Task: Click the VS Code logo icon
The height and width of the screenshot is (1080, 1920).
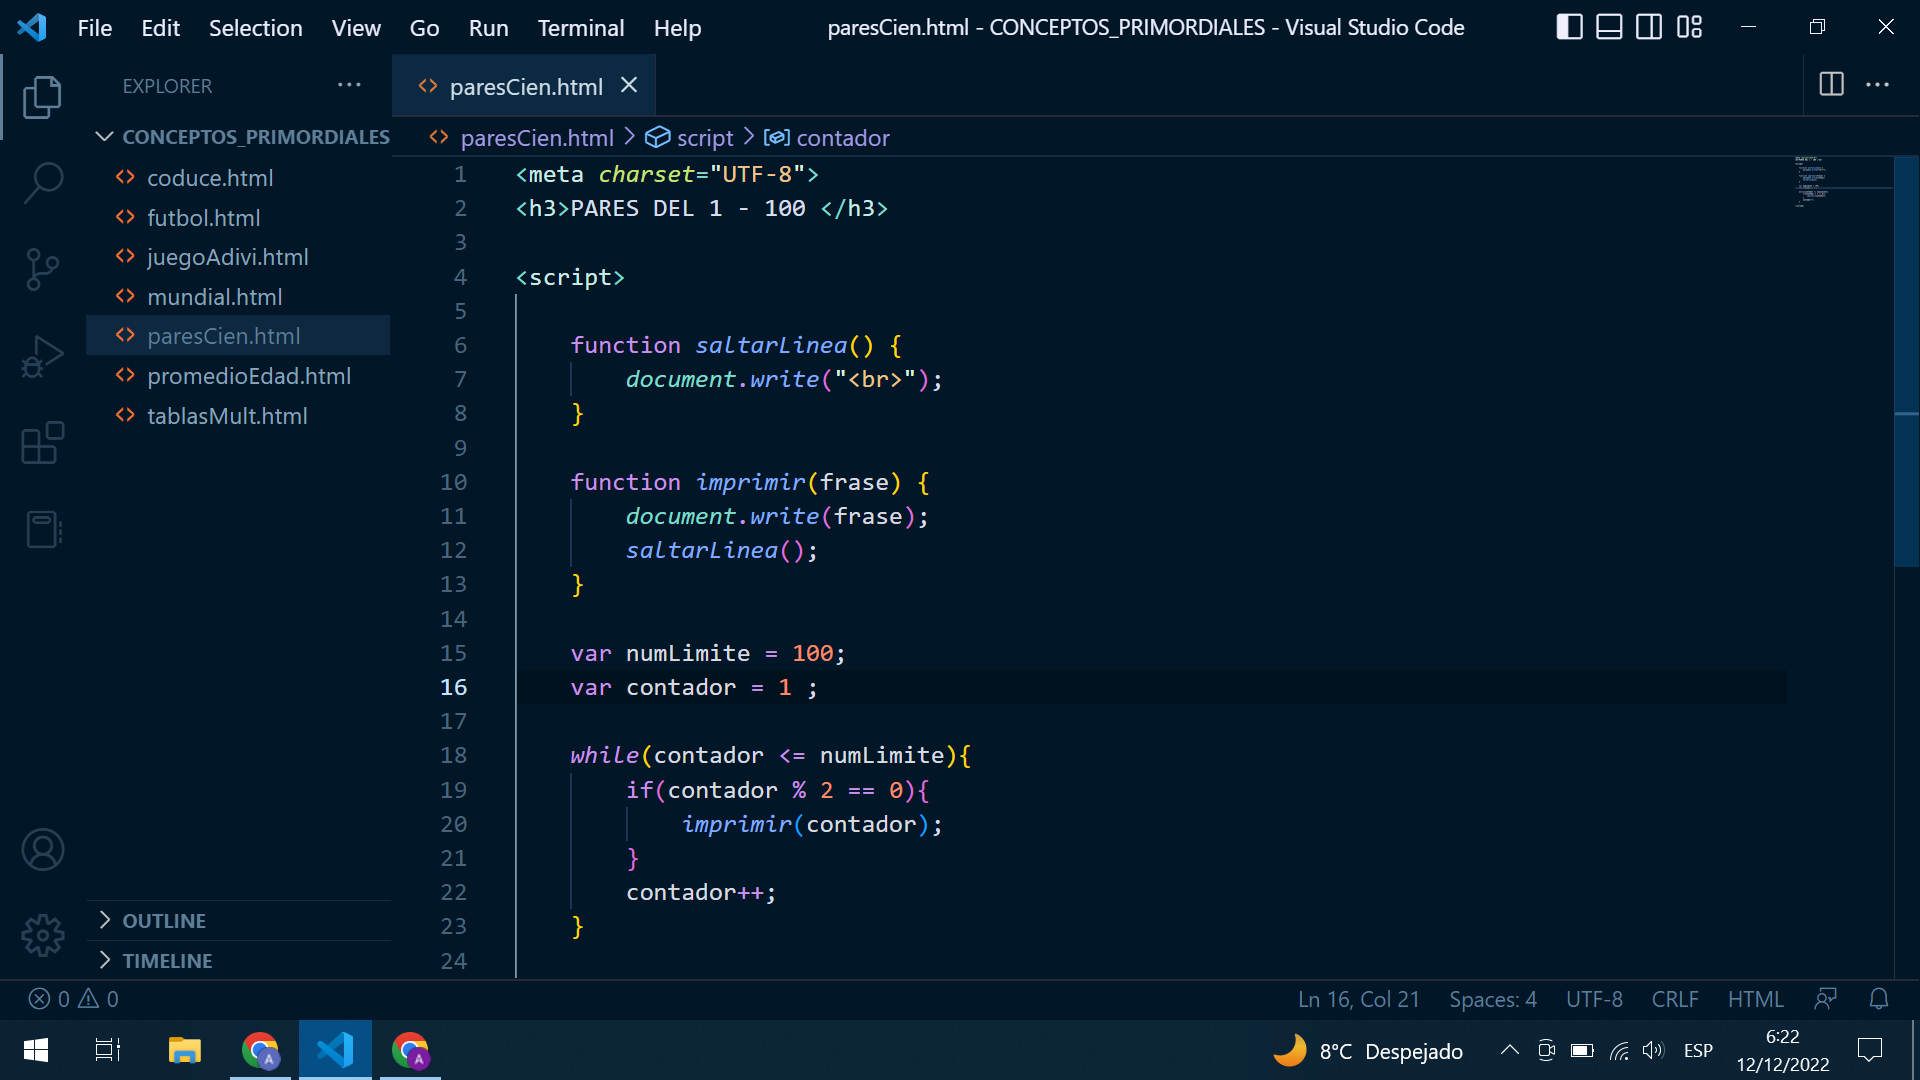Action: [32, 27]
